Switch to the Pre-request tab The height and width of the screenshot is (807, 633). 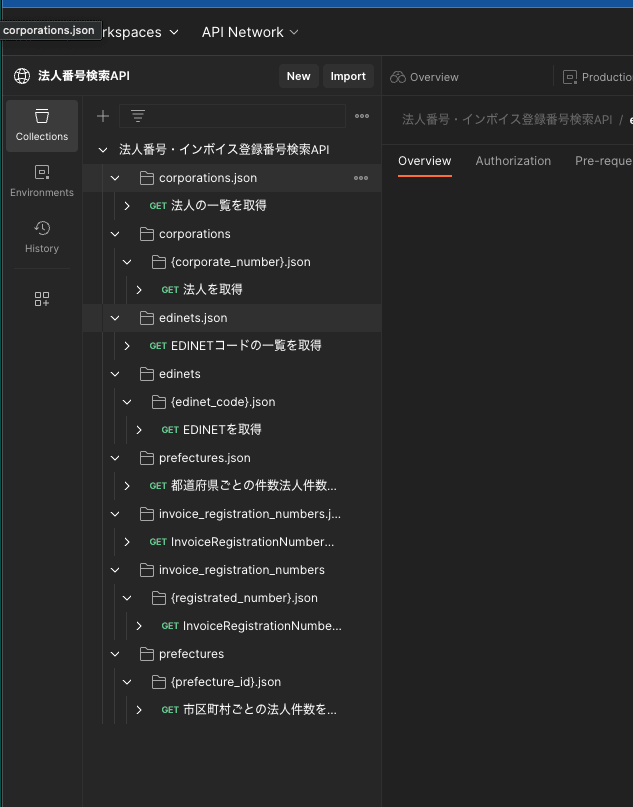point(604,161)
